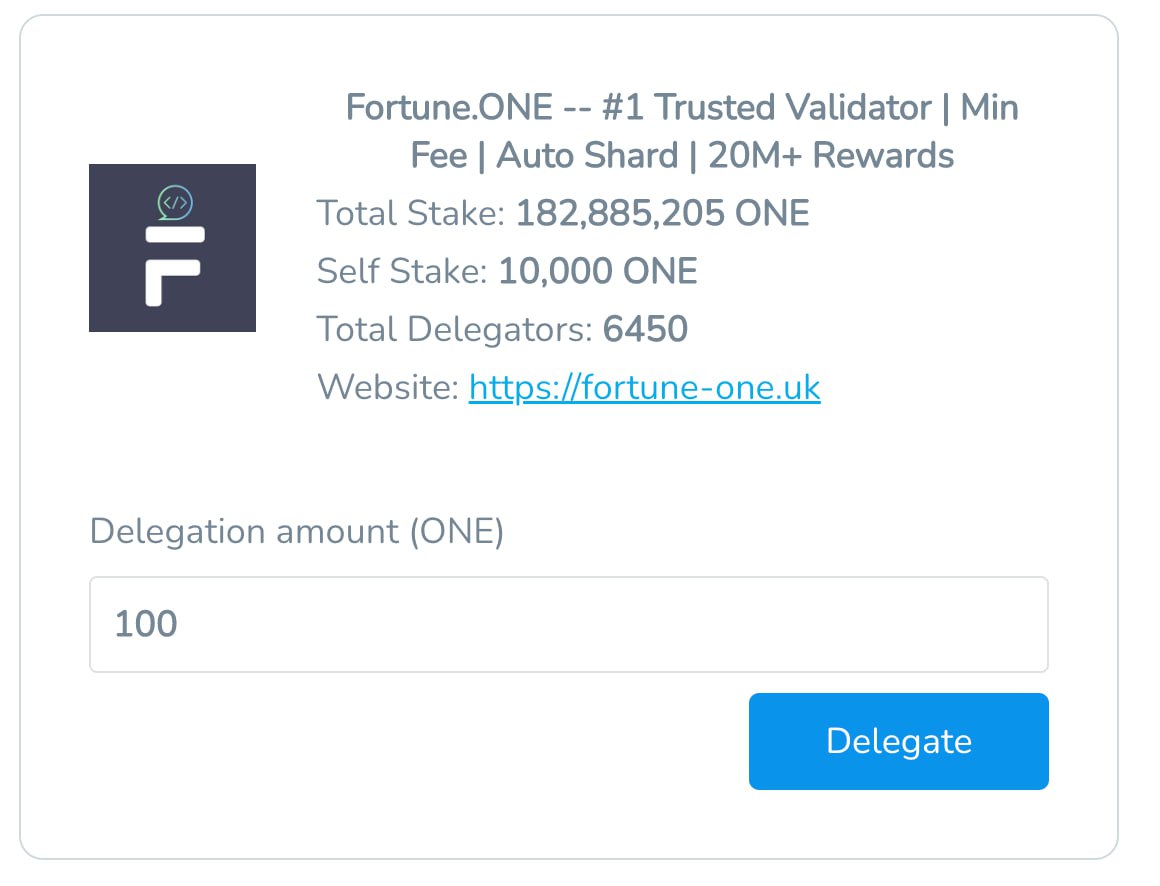Click the code chat bubble icon in logo
The image size is (1160, 886).
coord(175,203)
